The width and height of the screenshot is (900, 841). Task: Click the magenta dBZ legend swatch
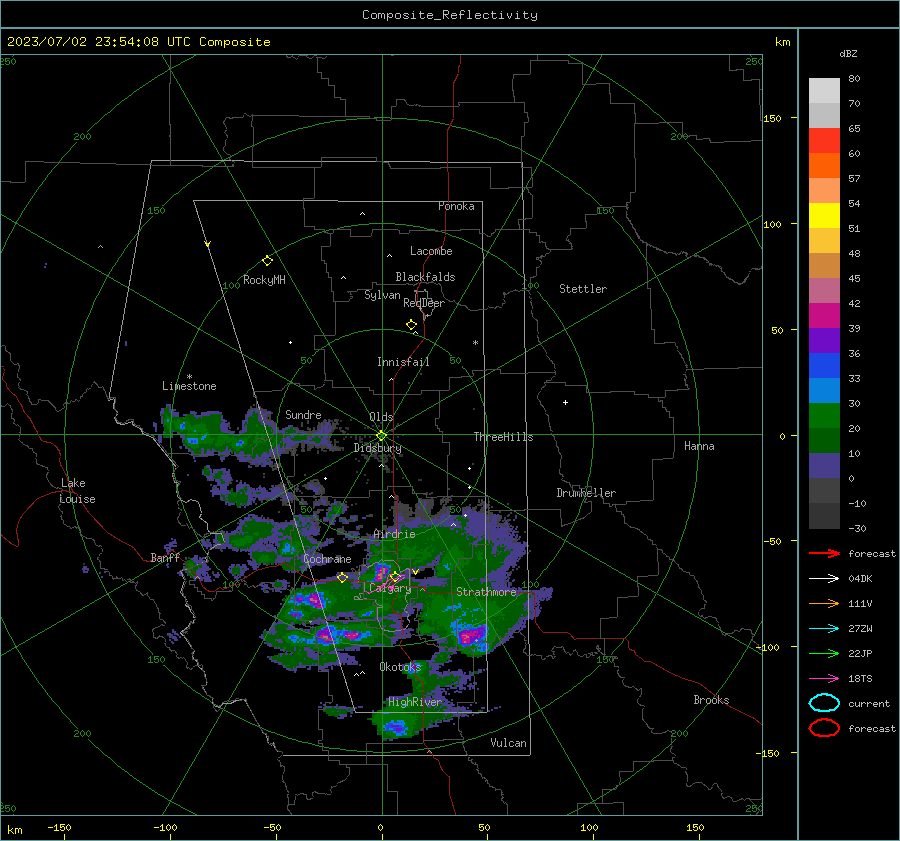pos(824,316)
